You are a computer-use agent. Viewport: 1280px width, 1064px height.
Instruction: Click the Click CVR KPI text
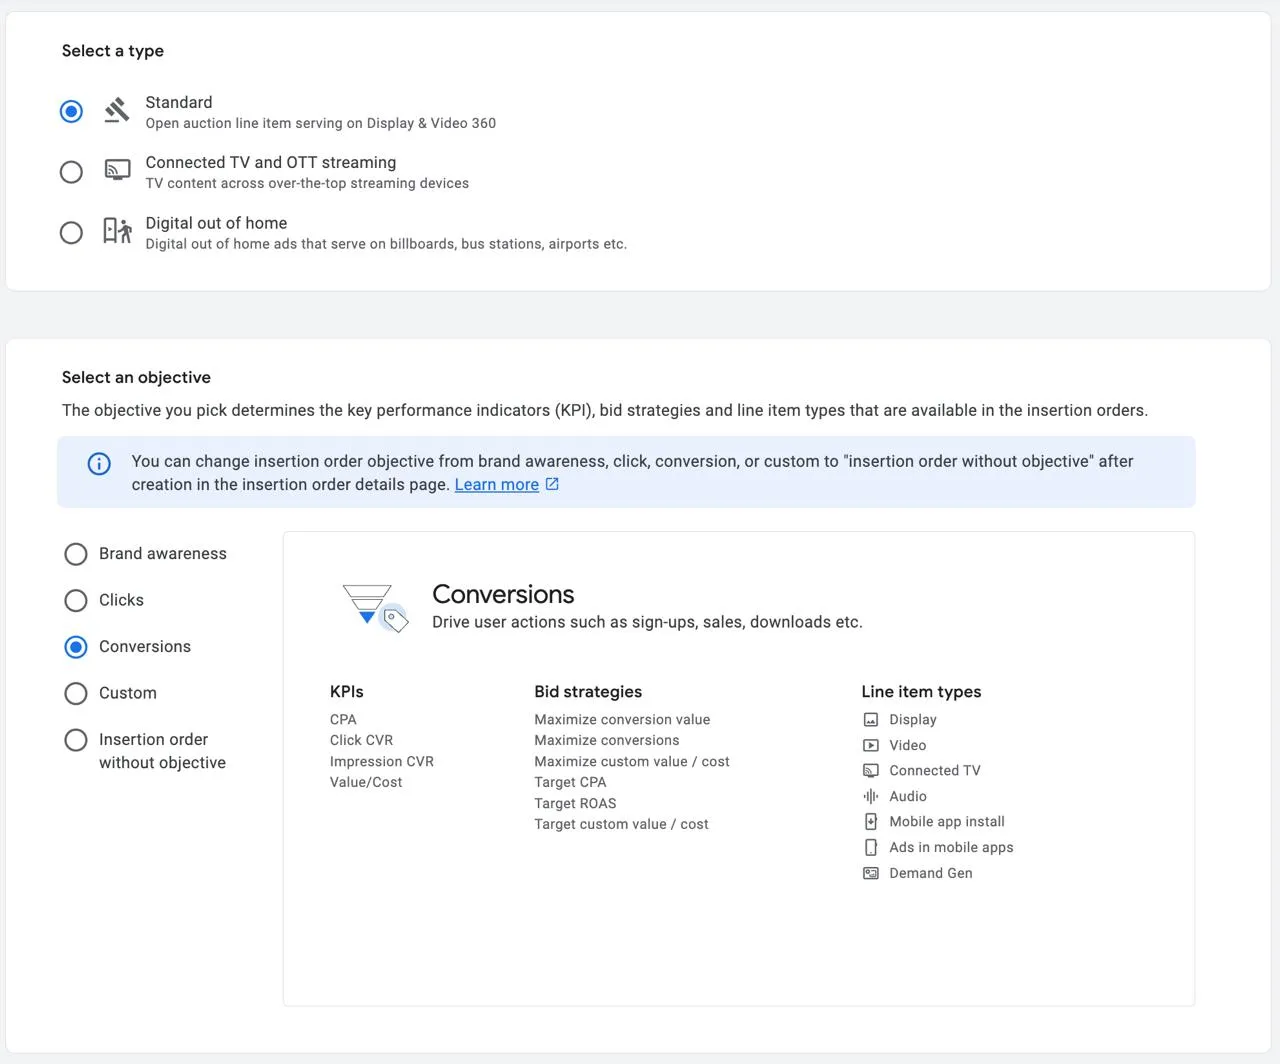(361, 741)
